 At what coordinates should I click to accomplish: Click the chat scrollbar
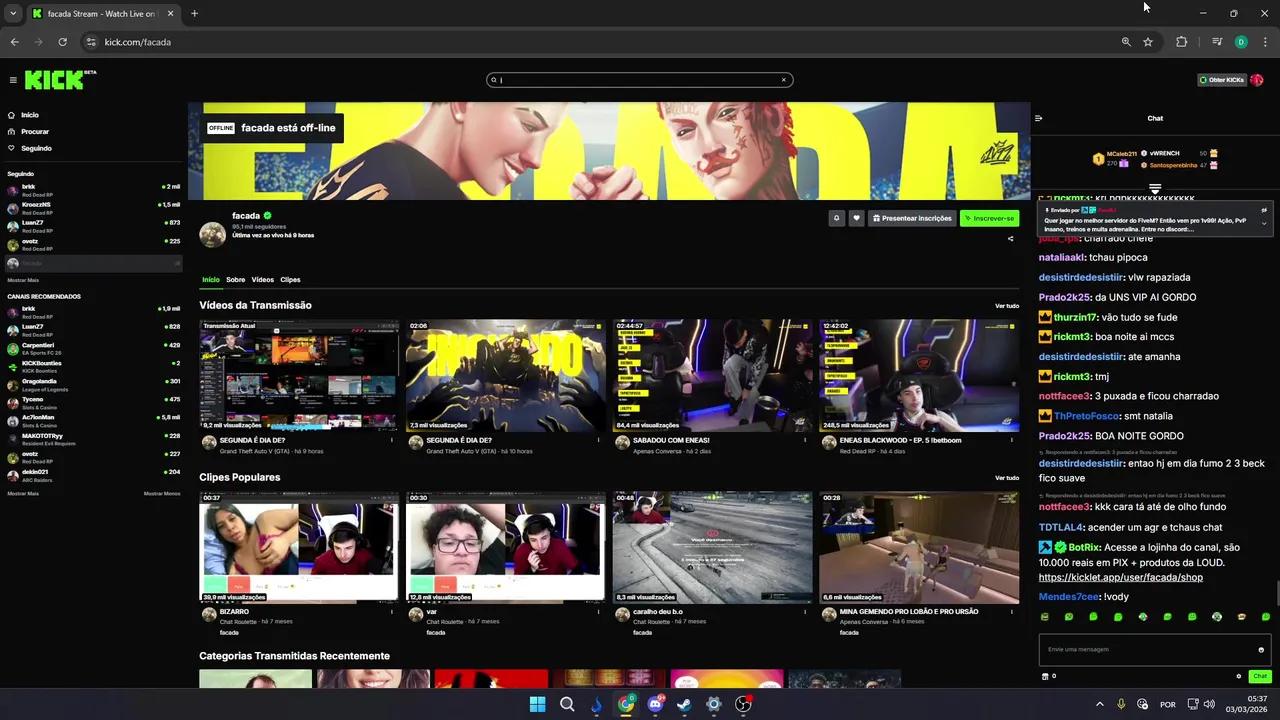pos(1276,593)
